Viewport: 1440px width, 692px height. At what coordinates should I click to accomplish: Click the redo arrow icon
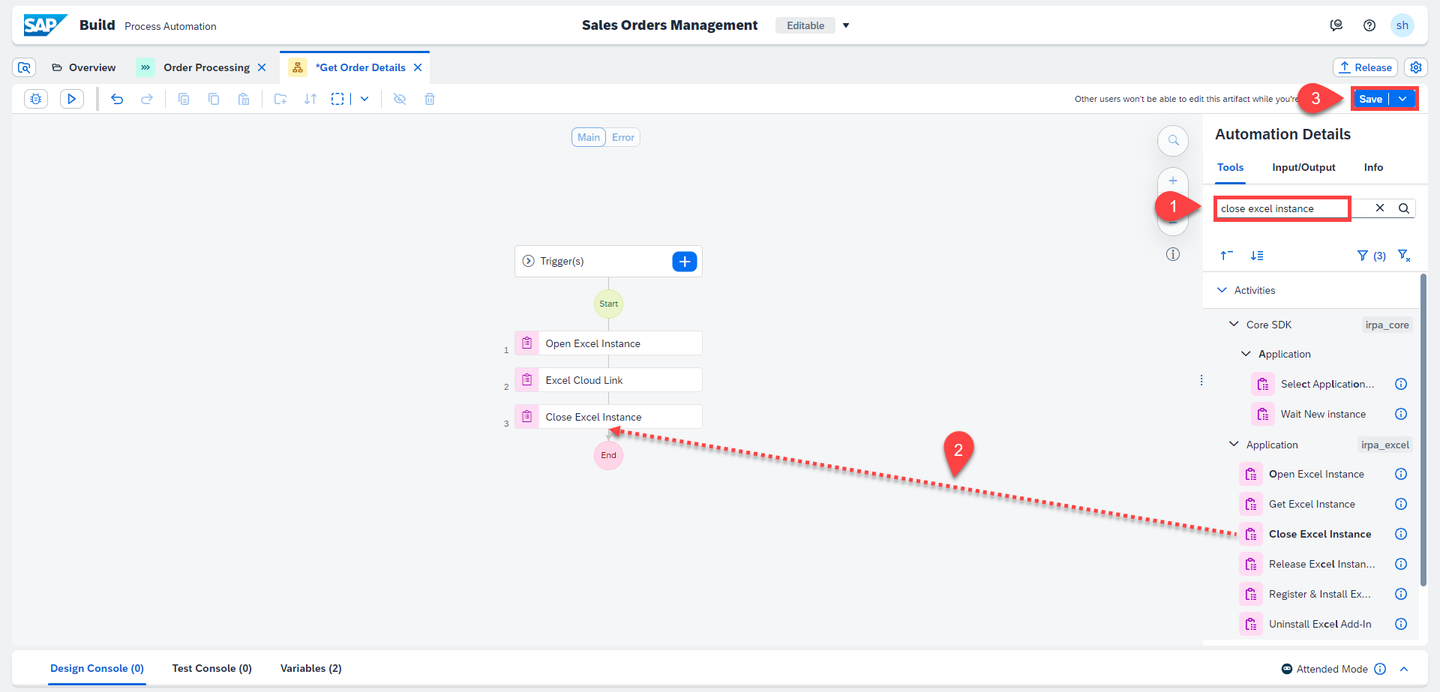(147, 99)
